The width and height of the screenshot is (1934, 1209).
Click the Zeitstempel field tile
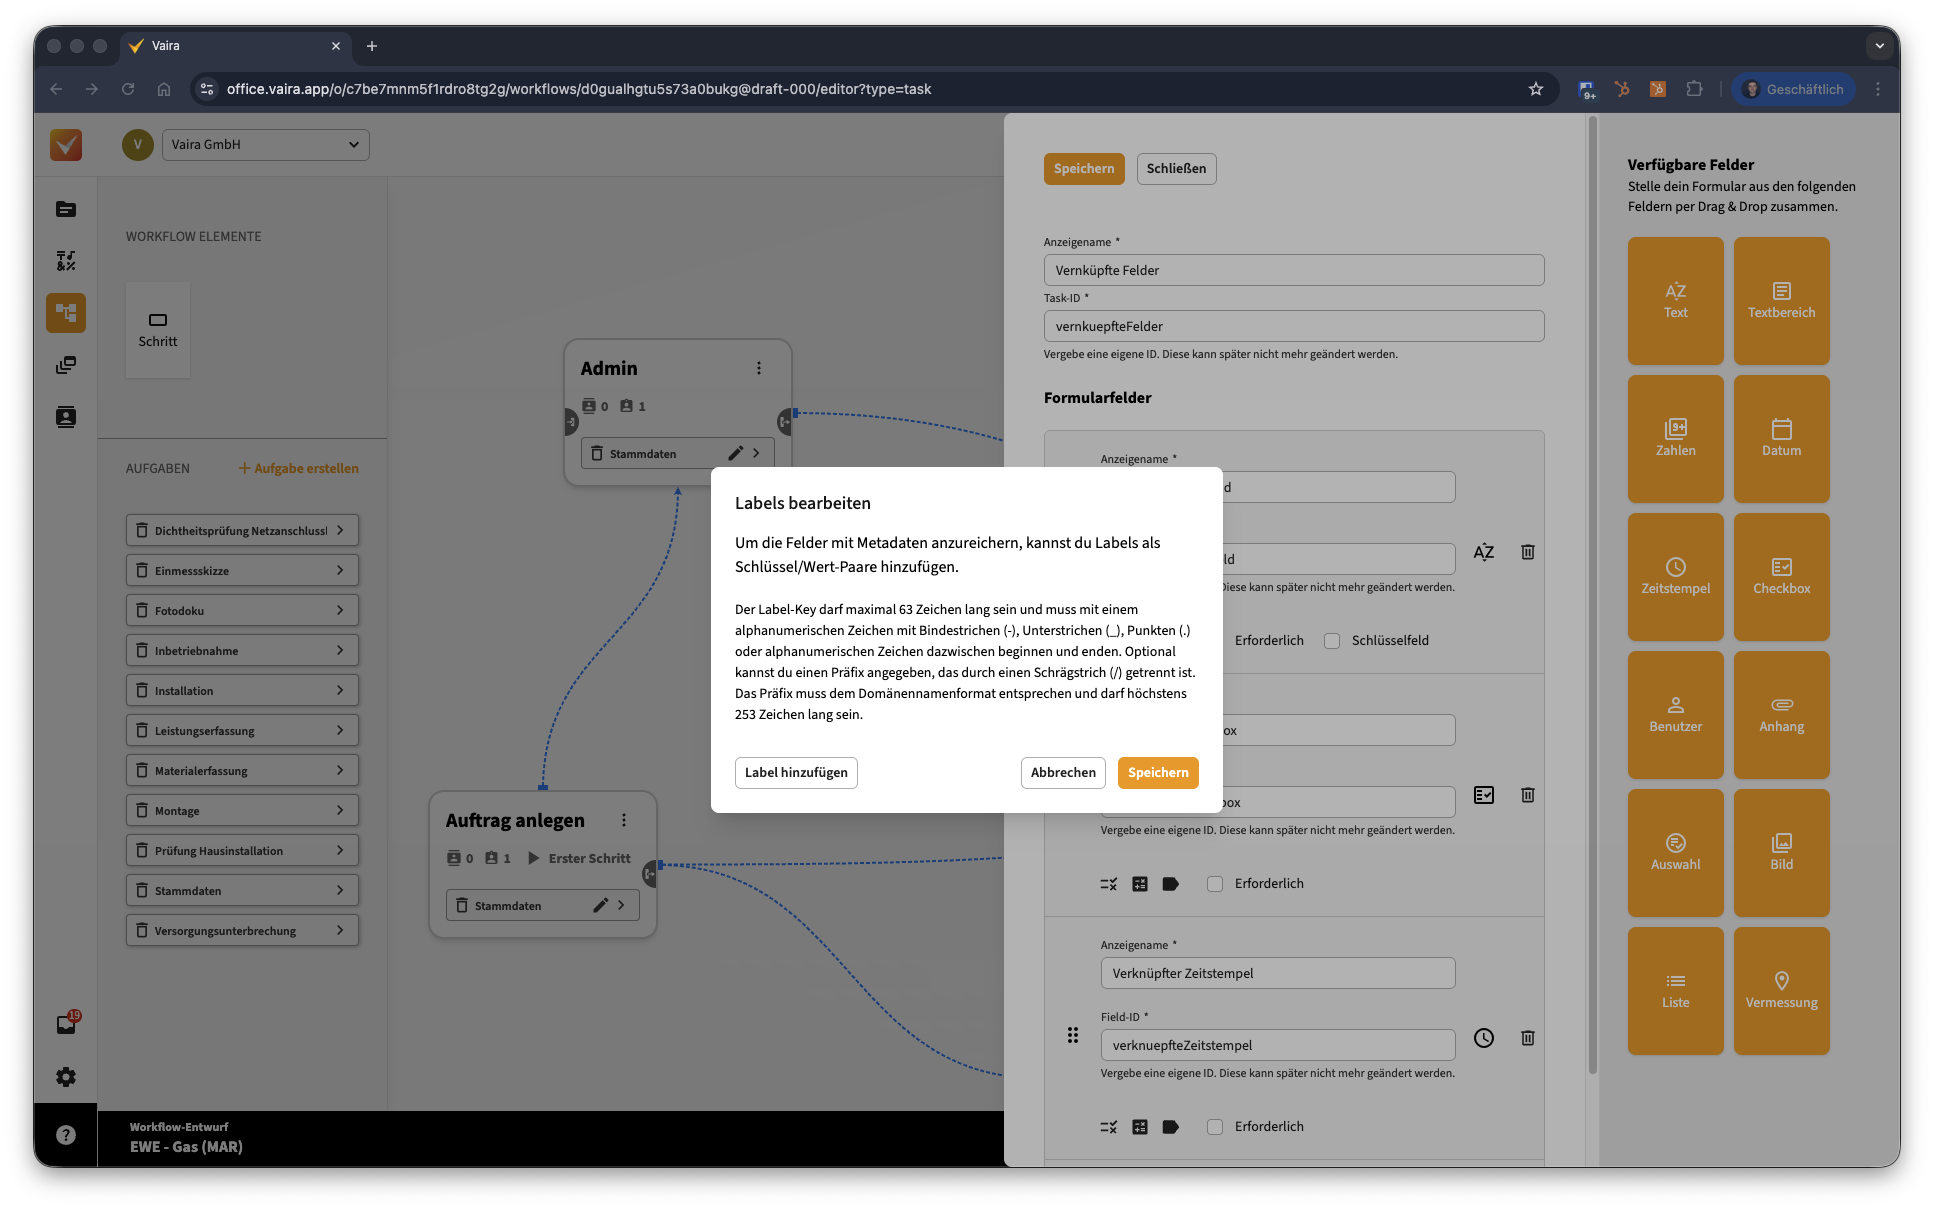click(x=1675, y=577)
